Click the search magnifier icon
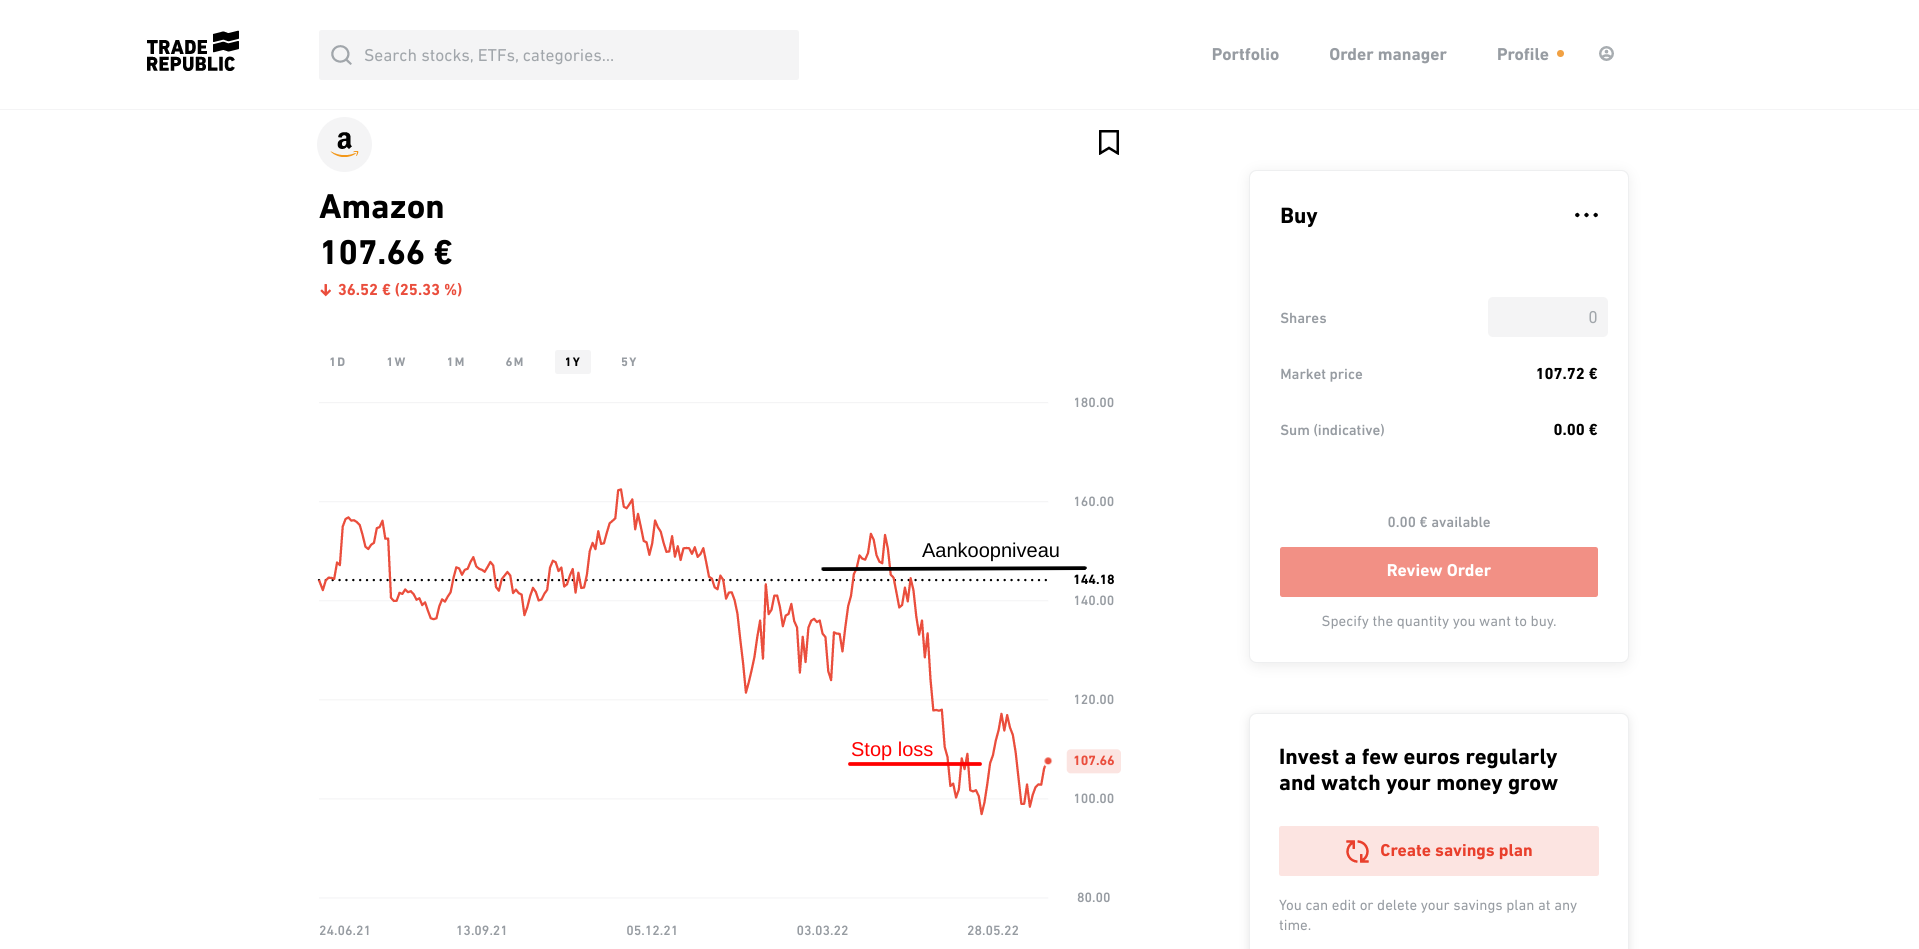The width and height of the screenshot is (1919, 949). pyautogui.click(x=341, y=55)
